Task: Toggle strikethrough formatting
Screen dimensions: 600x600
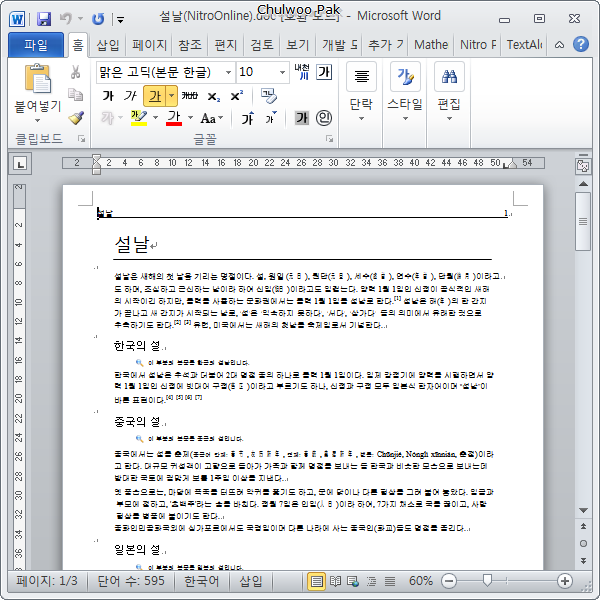Action: 189,96
